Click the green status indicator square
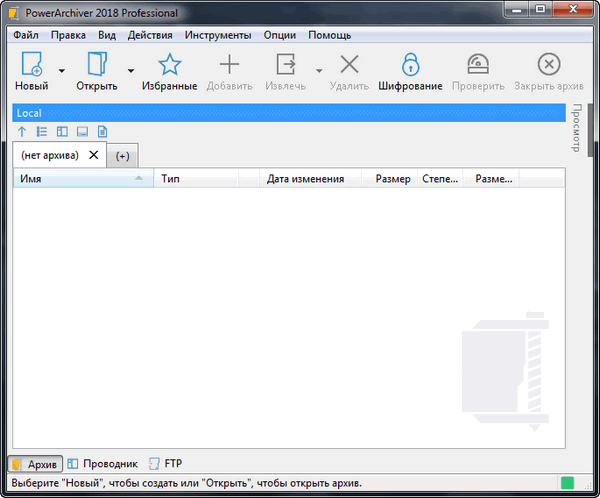Image resolution: width=600 pixels, height=498 pixels. click(x=568, y=484)
